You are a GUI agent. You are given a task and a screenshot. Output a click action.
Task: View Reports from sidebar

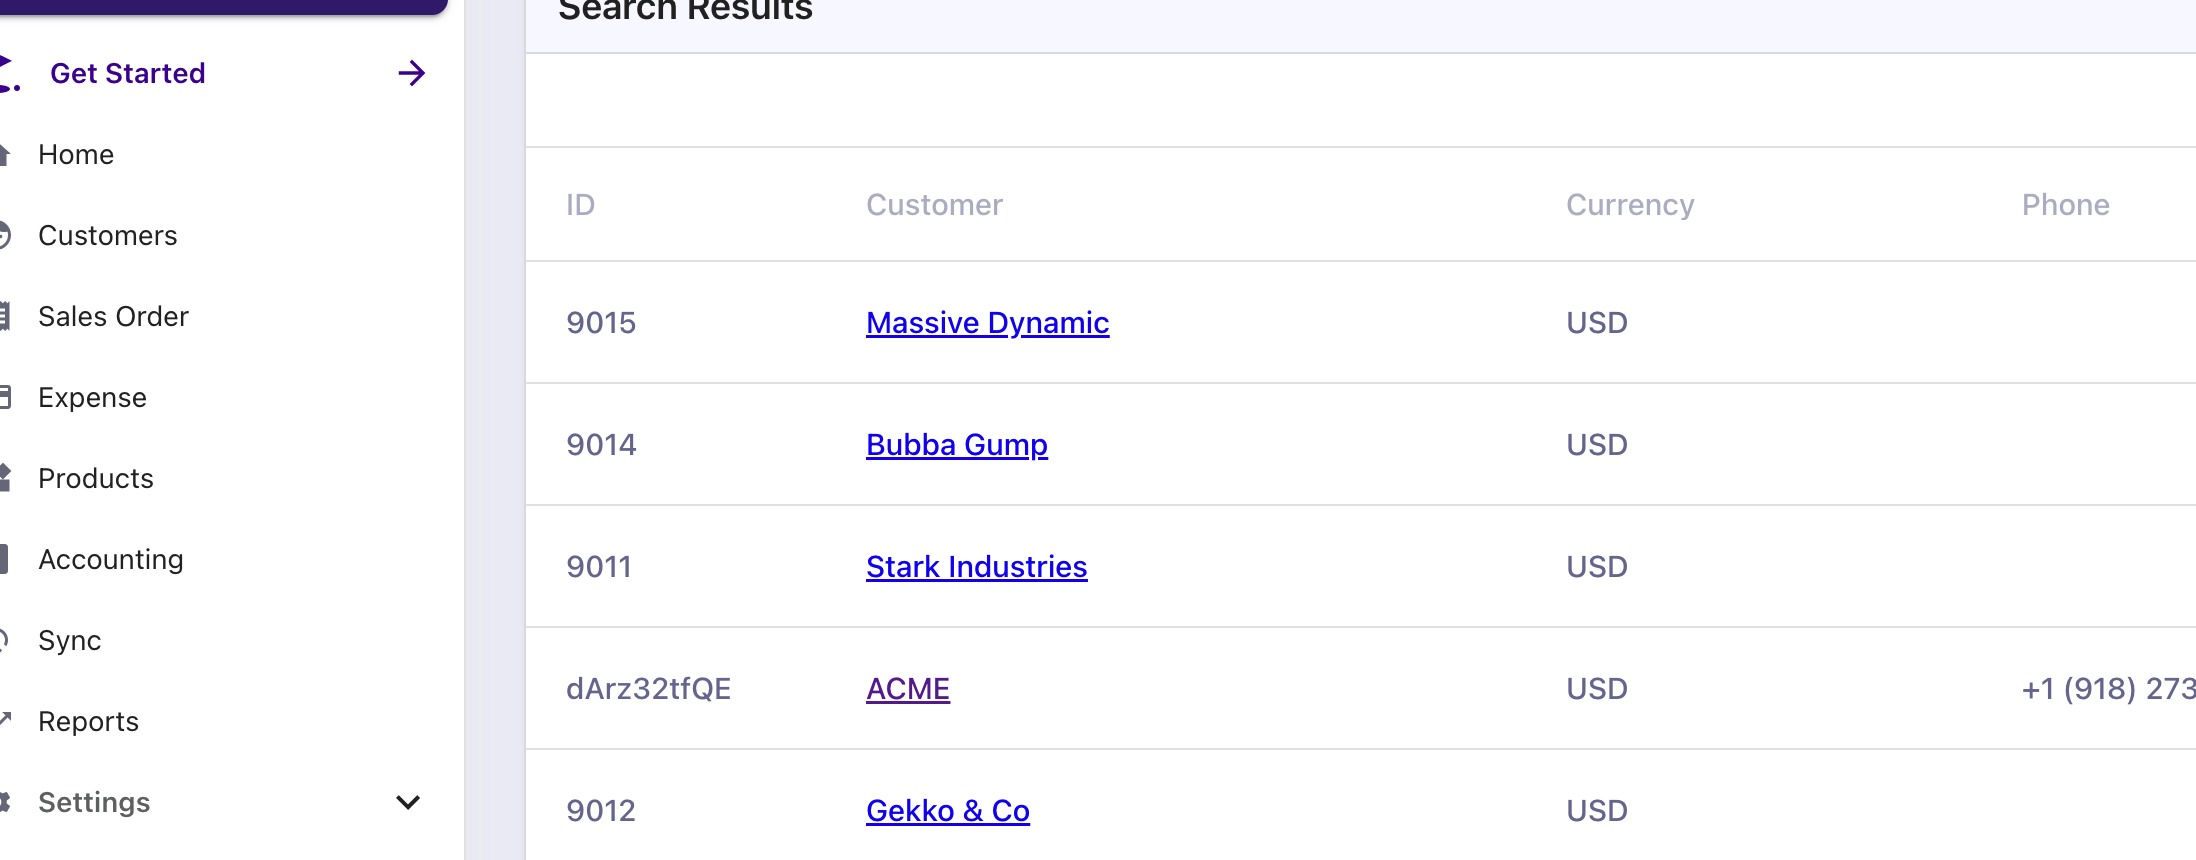pyautogui.click(x=88, y=721)
